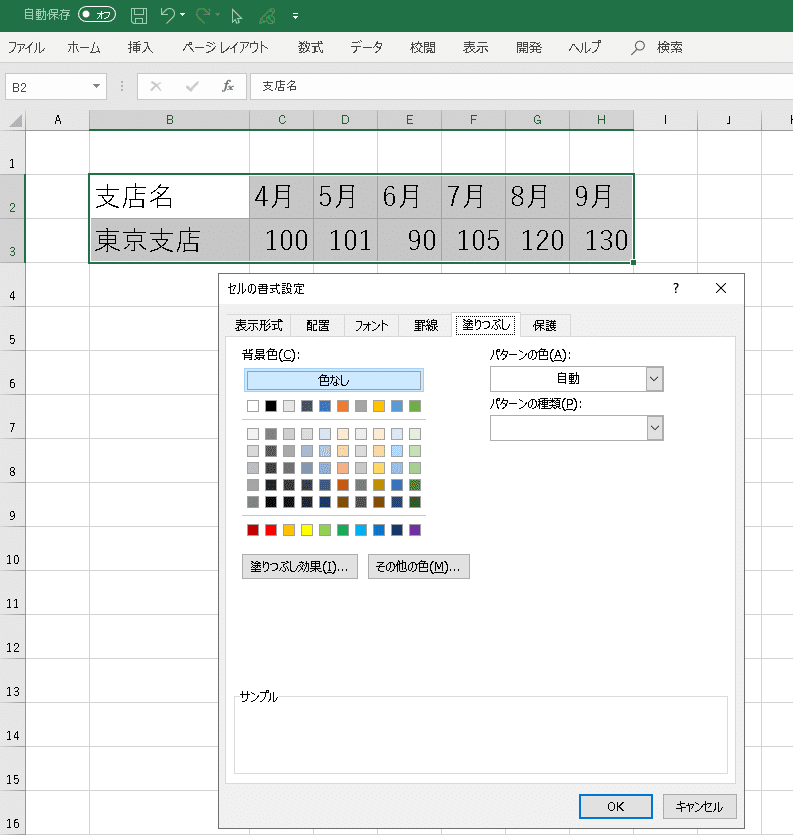Pick the black theme color swatch
793x835 pixels.
pos(271,406)
